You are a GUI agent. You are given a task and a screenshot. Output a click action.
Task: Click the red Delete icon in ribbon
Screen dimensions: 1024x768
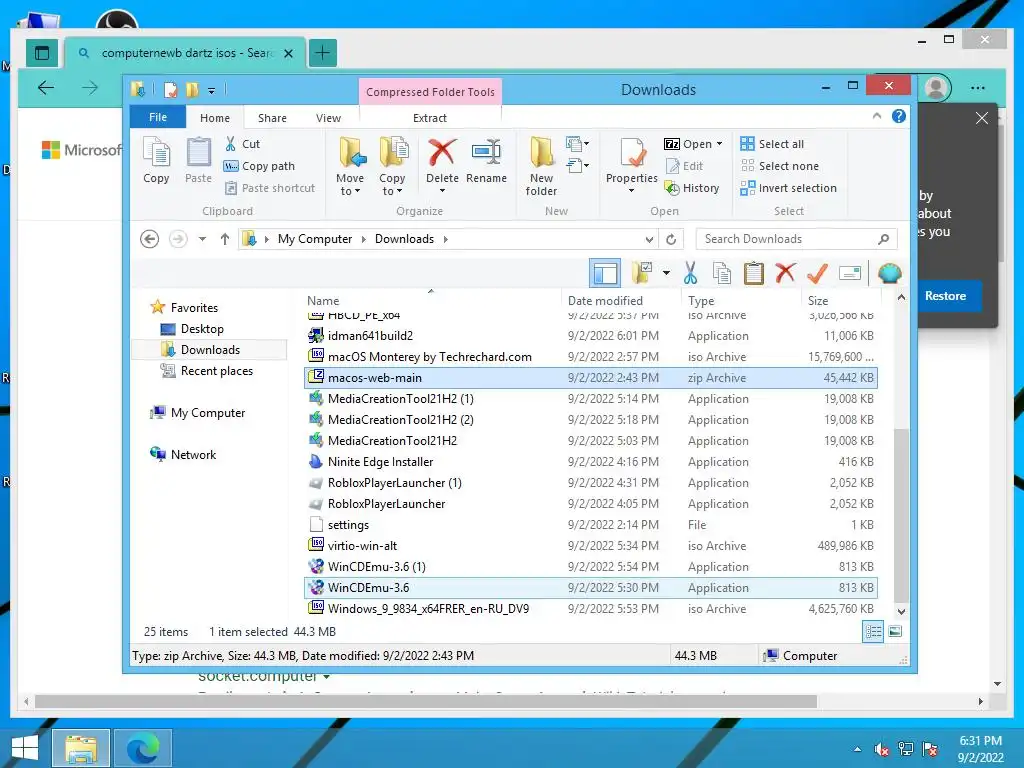click(442, 153)
